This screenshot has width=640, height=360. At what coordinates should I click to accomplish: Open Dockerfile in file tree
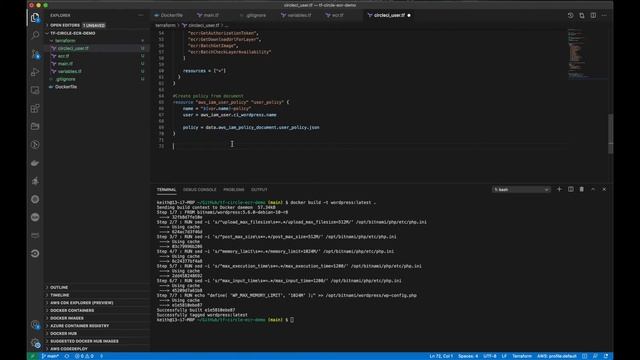(97, 87)
